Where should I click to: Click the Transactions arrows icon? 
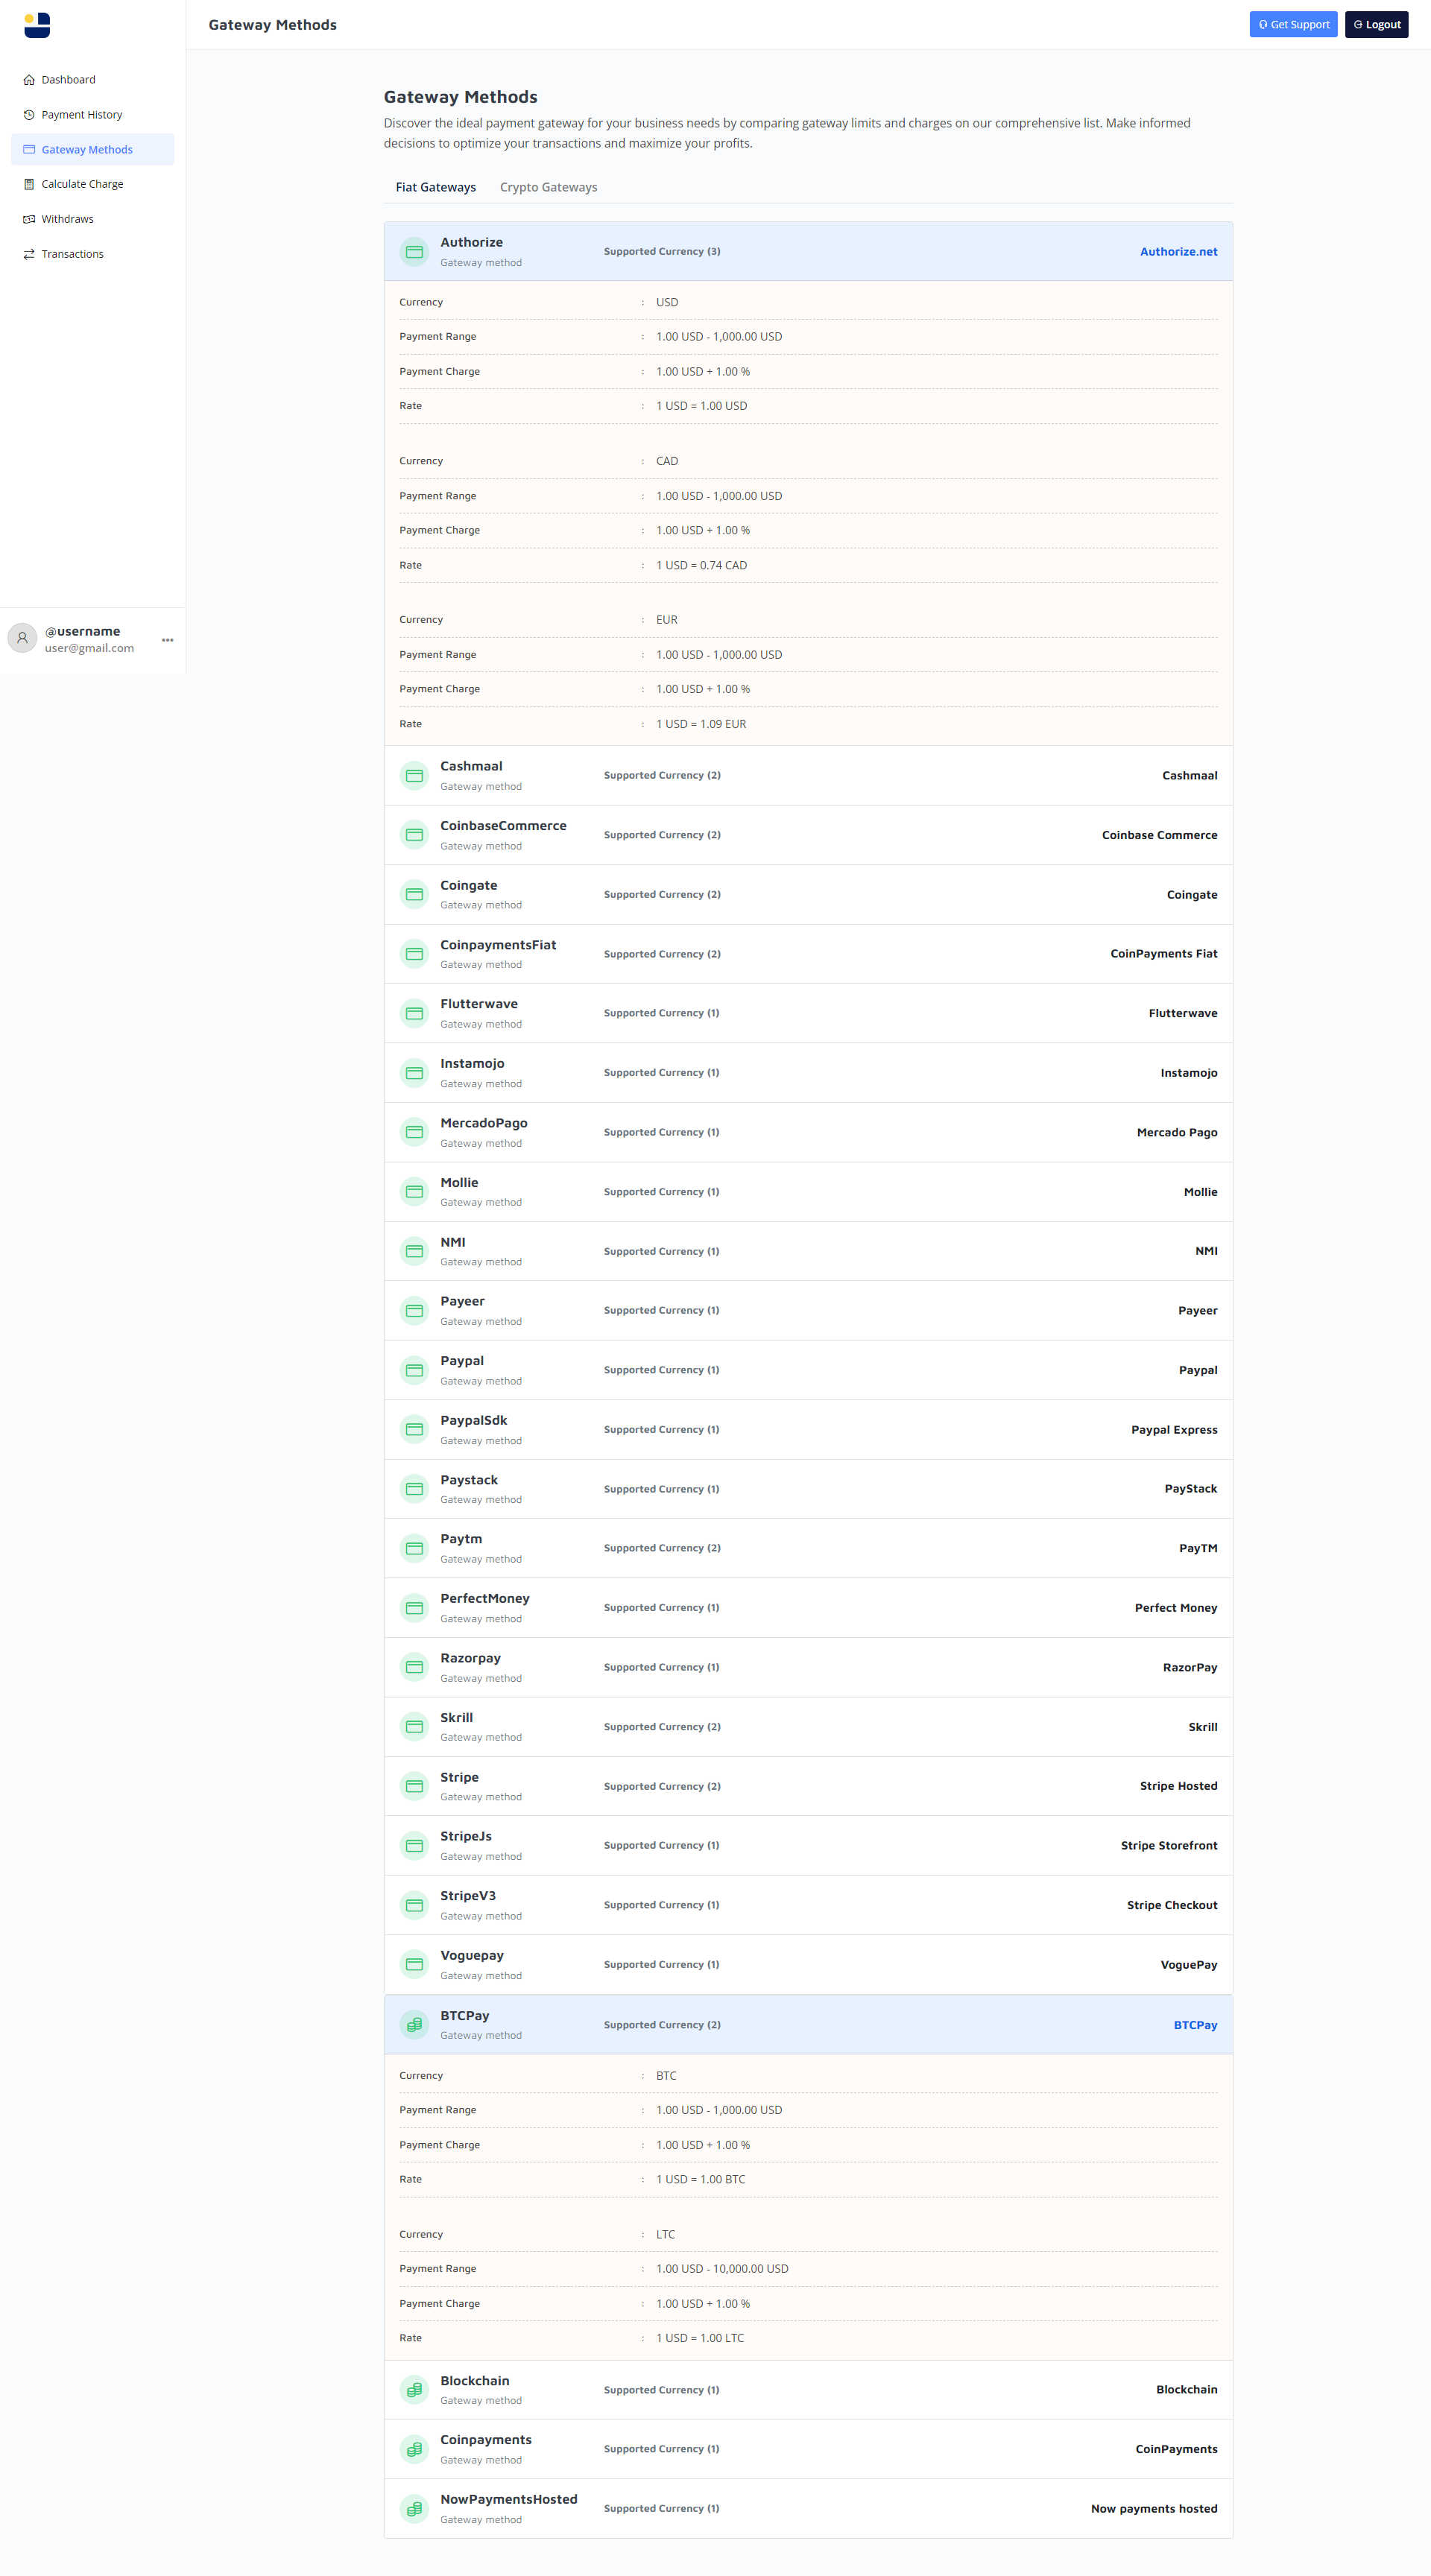pyautogui.click(x=29, y=254)
